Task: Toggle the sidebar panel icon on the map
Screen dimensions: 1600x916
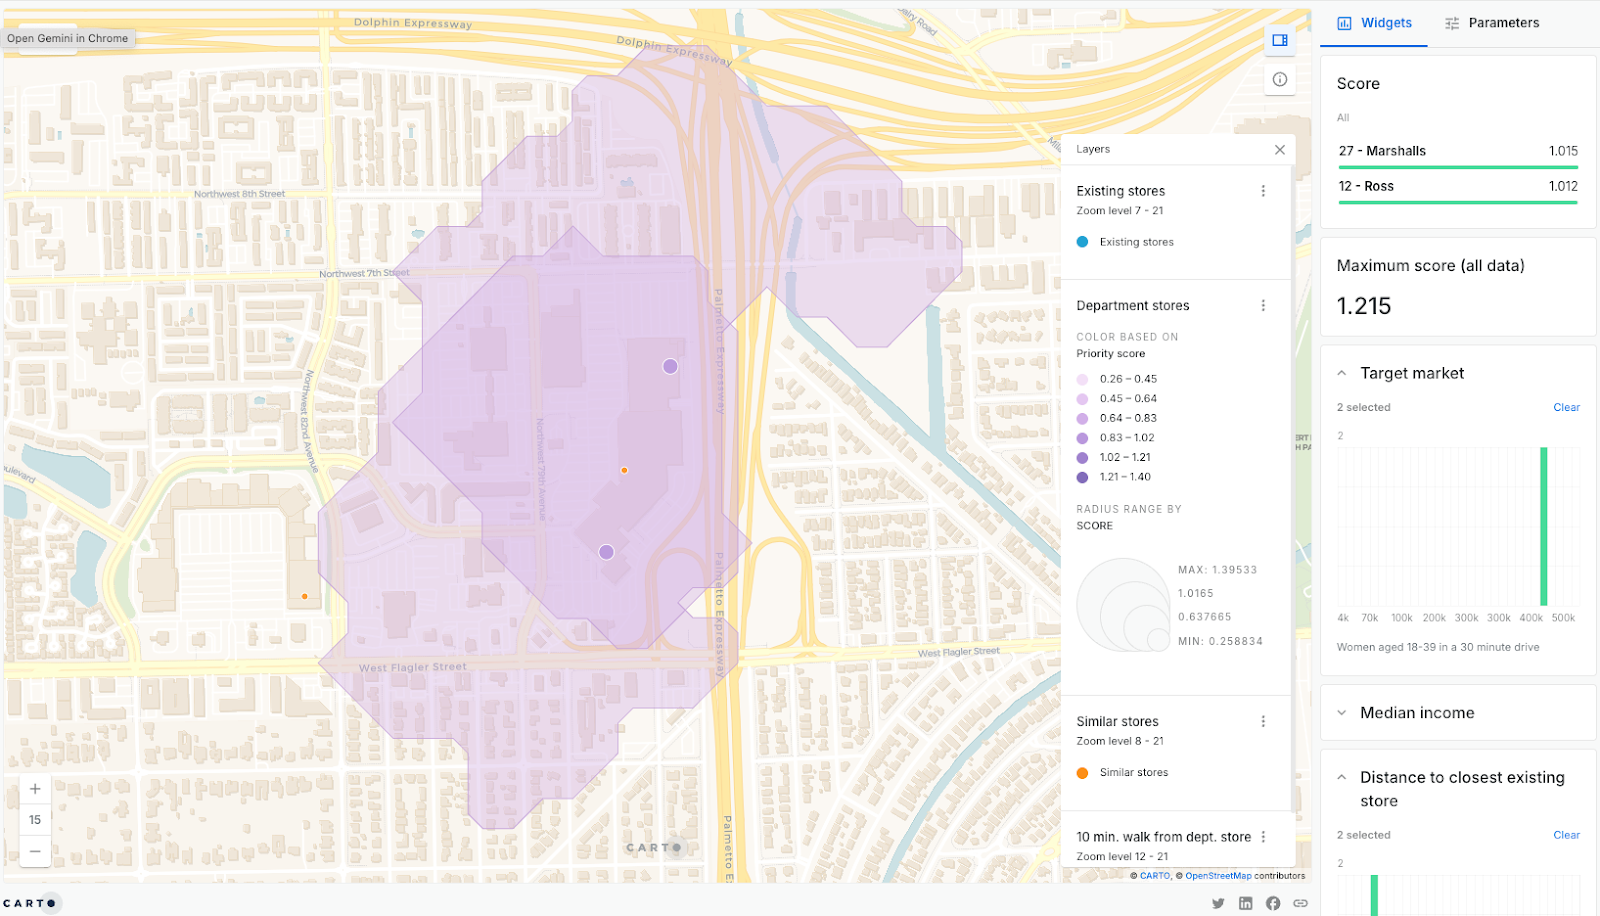Action: pos(1280,40)
